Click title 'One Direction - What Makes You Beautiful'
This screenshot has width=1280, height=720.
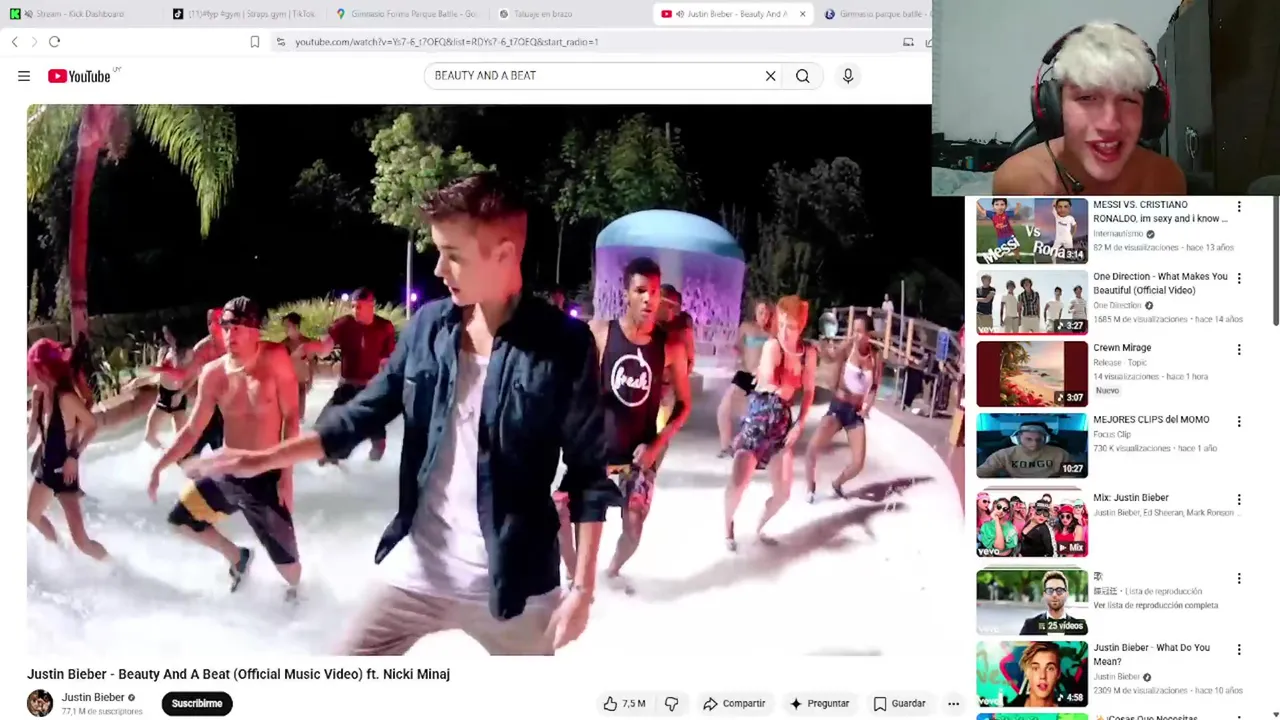click(x=1160, y=283)
